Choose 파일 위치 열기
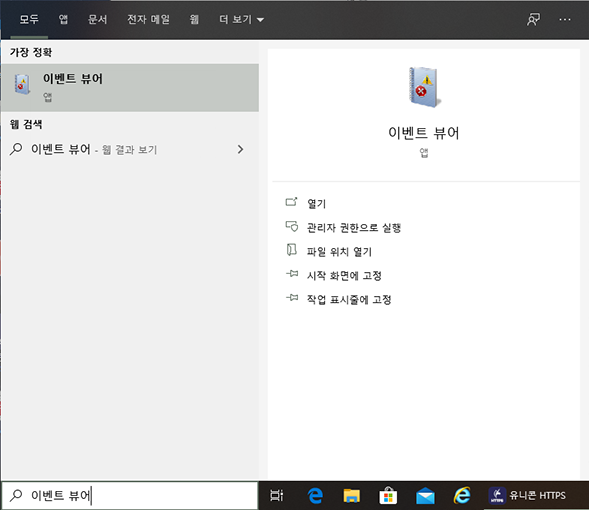The height and width of the screenshot is (510, 589). (339, 252)
